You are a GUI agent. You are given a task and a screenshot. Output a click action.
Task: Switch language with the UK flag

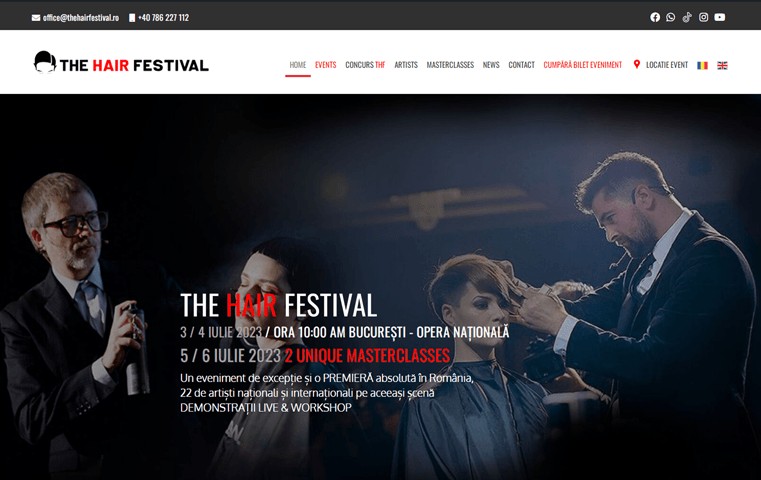[722, 65]
